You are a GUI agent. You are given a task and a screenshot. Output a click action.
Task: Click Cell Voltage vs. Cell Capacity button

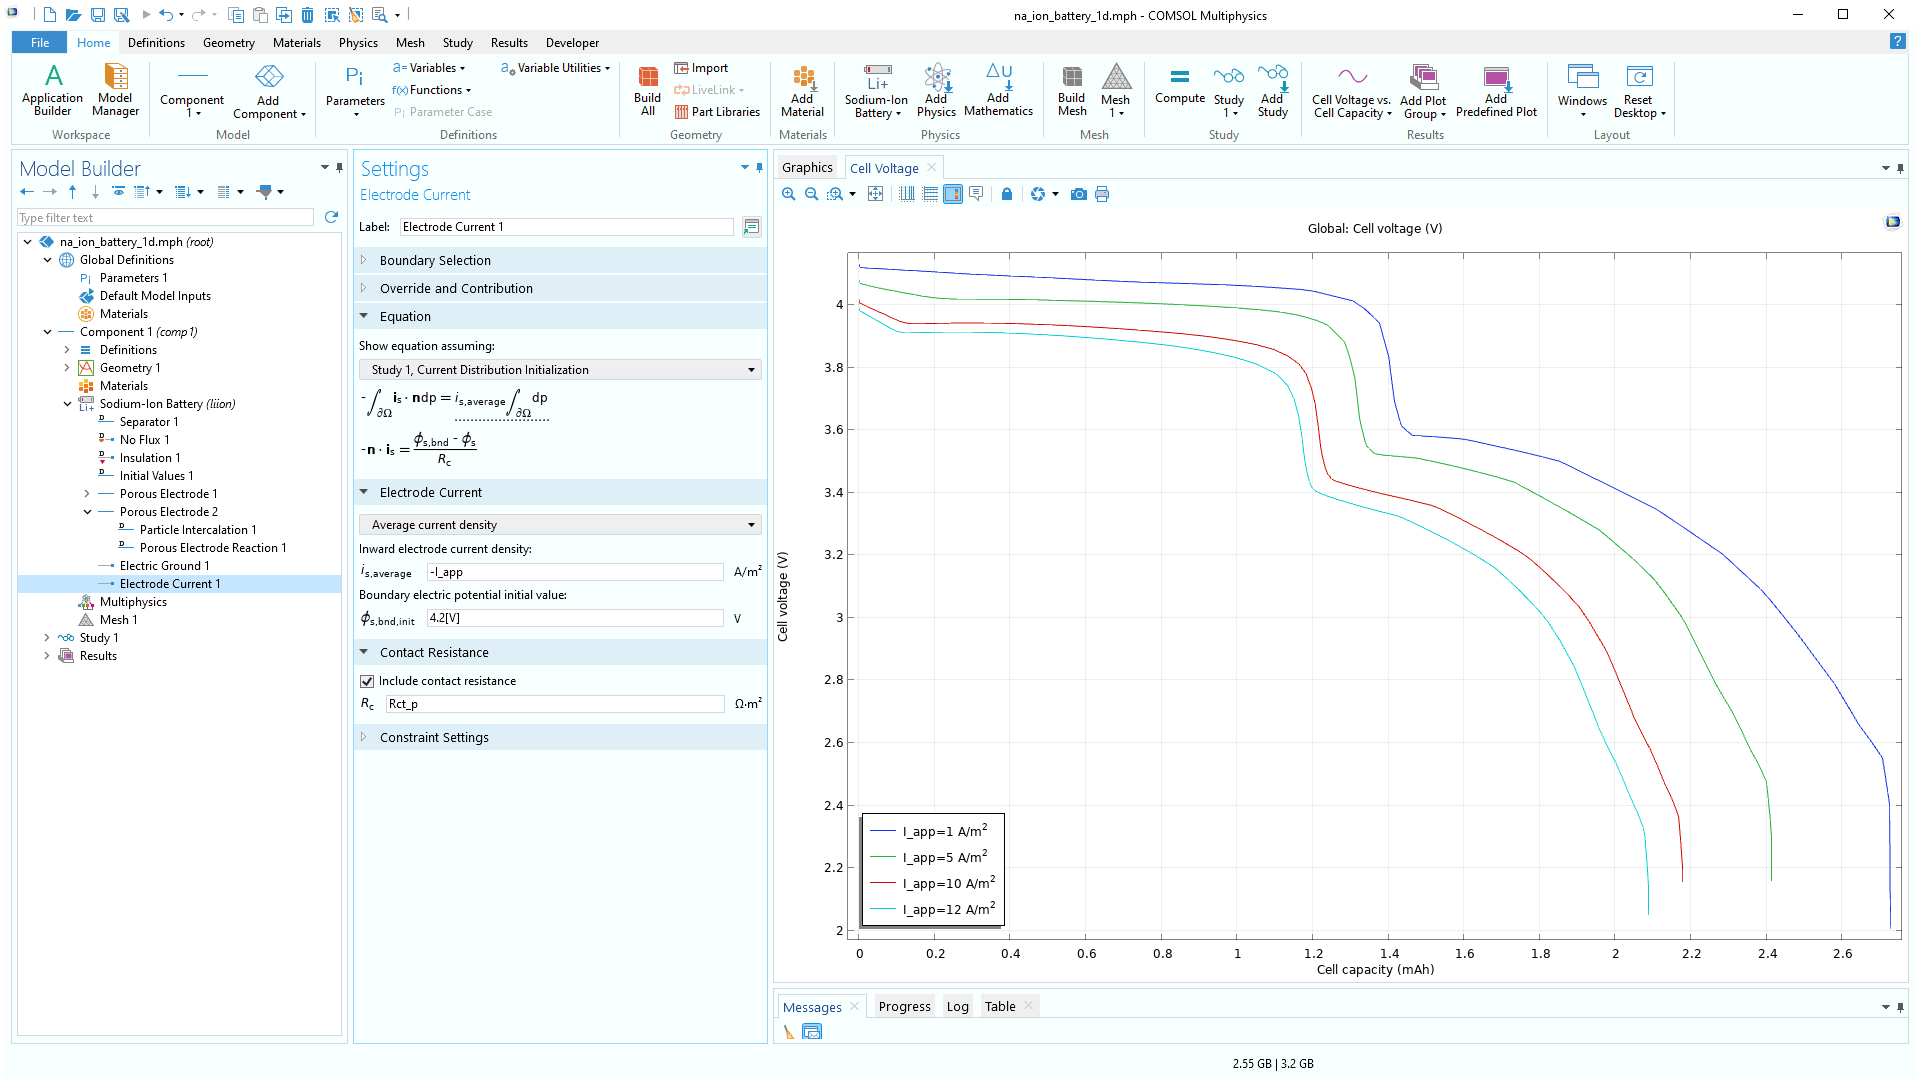1350,90
